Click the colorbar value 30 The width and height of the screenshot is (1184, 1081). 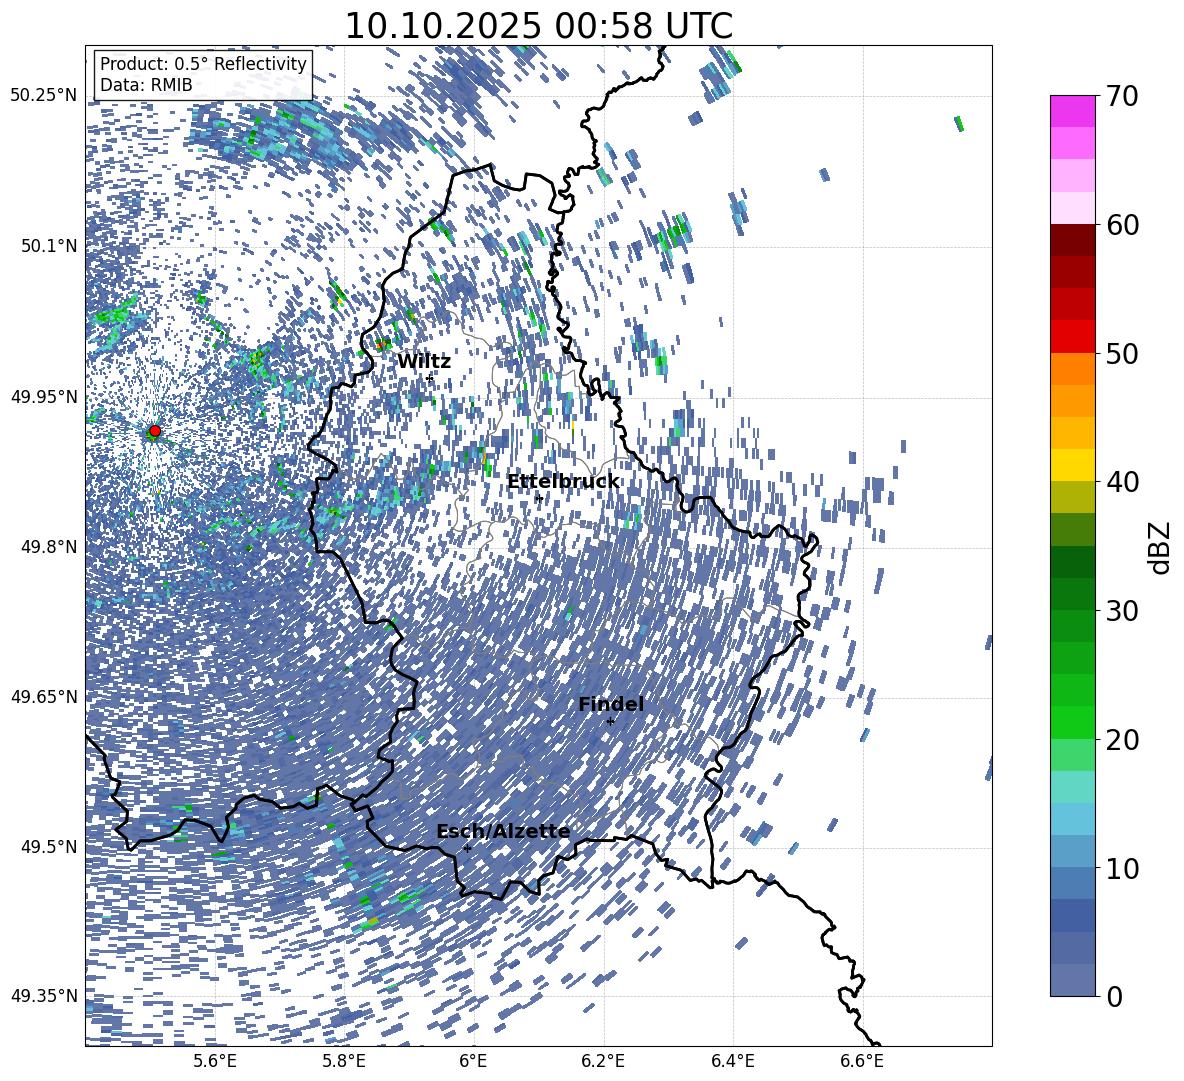pyautogui.click(x=1122, y=611)
